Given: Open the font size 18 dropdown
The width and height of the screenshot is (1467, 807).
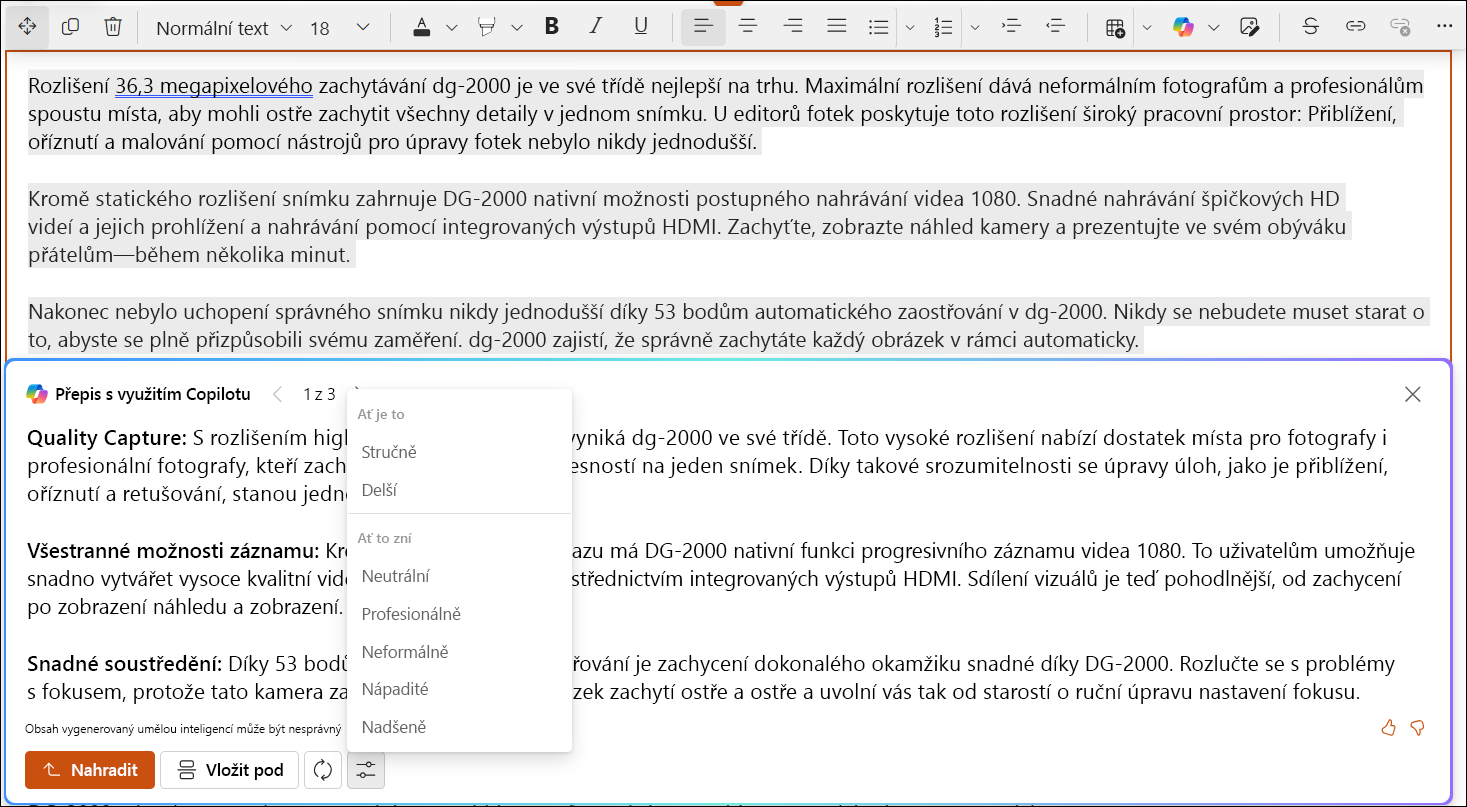Looking at the screenshot, I should pos(340,28).
